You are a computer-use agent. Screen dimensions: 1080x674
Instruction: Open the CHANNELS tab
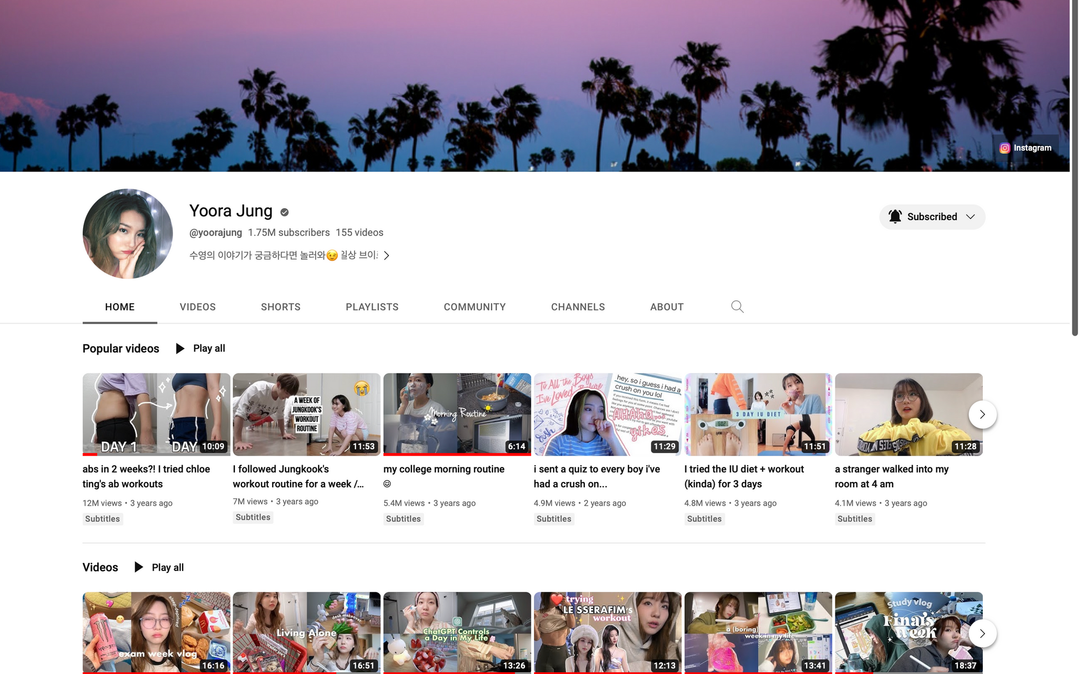[578, 307]
